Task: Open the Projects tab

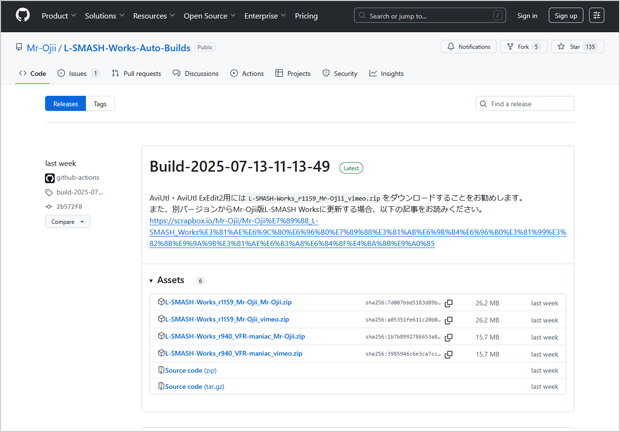Action: coord(293,74)
